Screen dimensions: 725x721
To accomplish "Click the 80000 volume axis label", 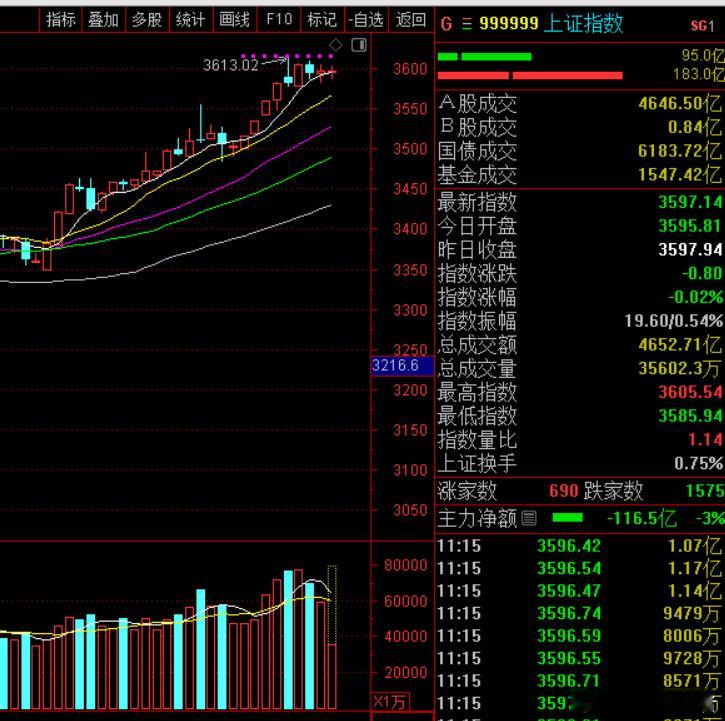I will point(406,565).
